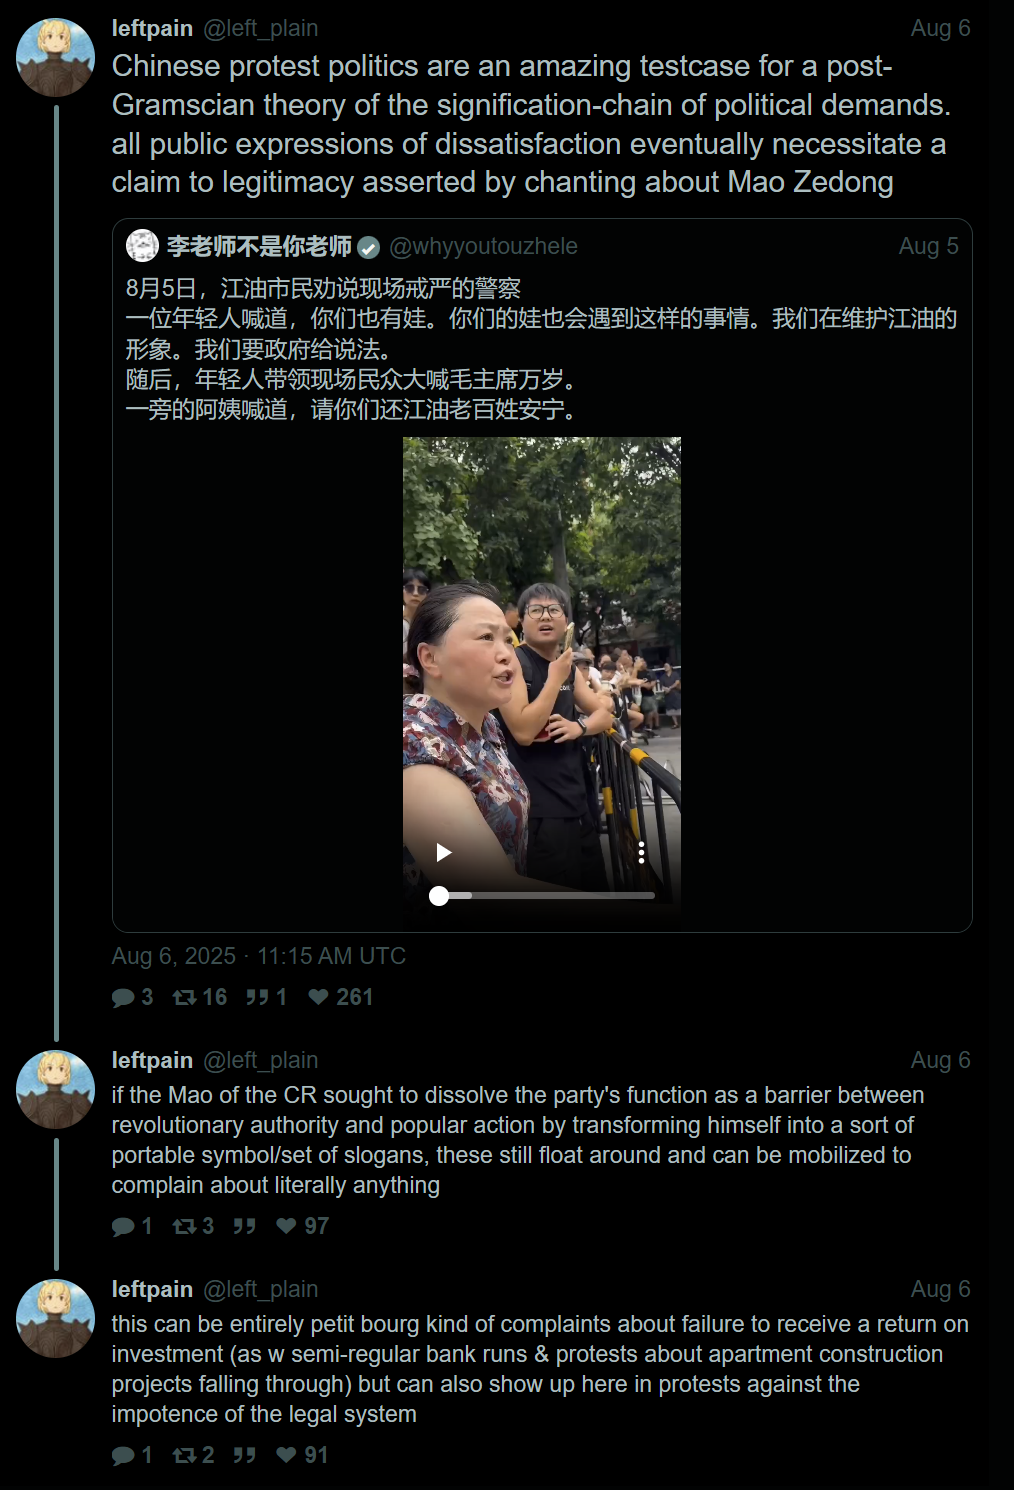Open leftpain's name on the third tweet
Image resolution: width=1014 pixels, height=1490 pixels.
pyautogui.click(x=152, y=1289)
